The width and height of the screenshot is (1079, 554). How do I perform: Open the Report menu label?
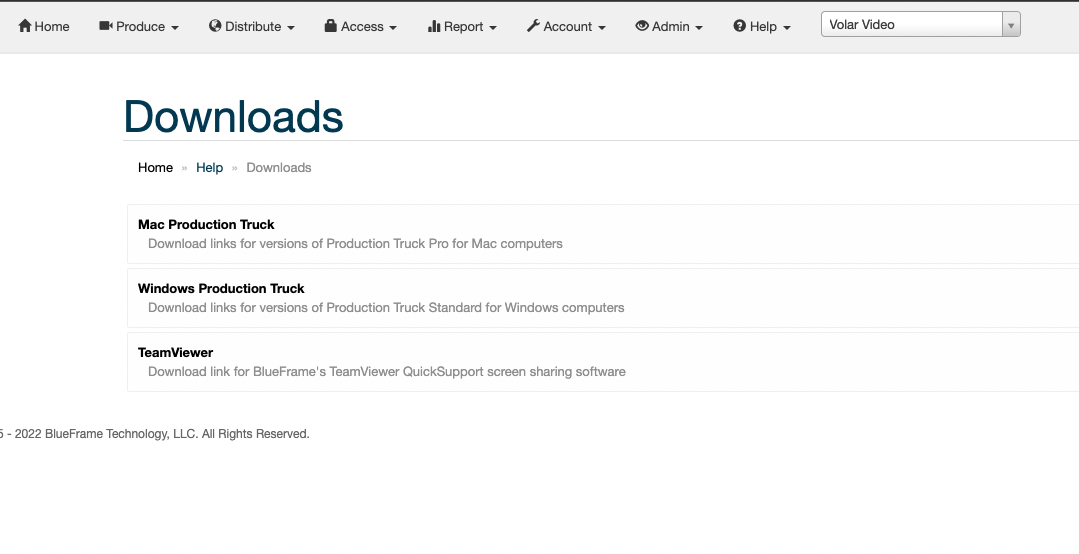463,27
